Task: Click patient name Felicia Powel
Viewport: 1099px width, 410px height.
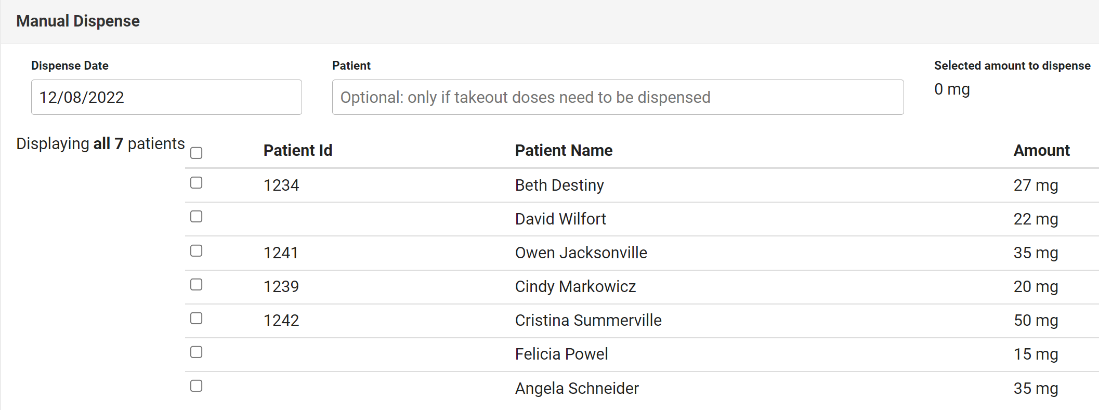Action: (561, 355)
